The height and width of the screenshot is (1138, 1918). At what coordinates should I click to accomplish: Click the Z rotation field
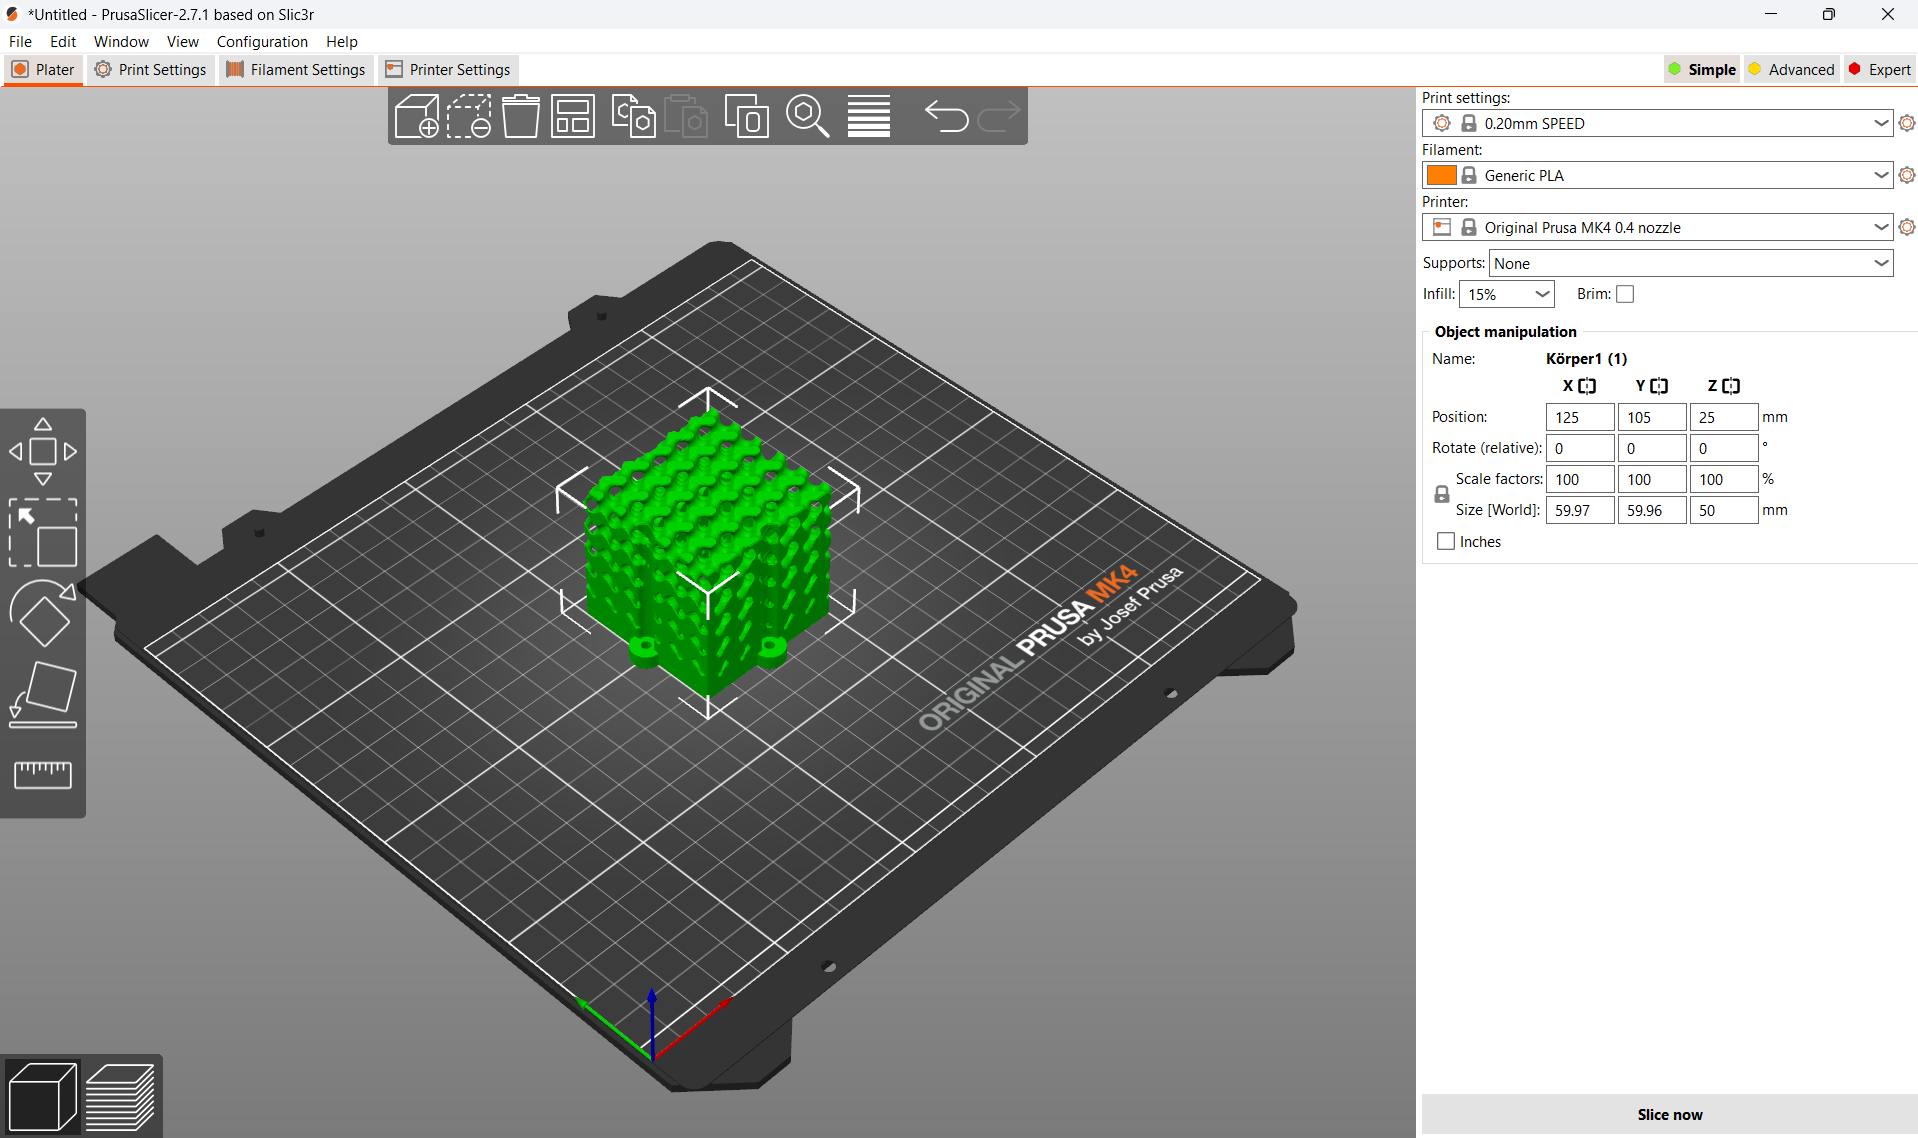[1724, 448]
